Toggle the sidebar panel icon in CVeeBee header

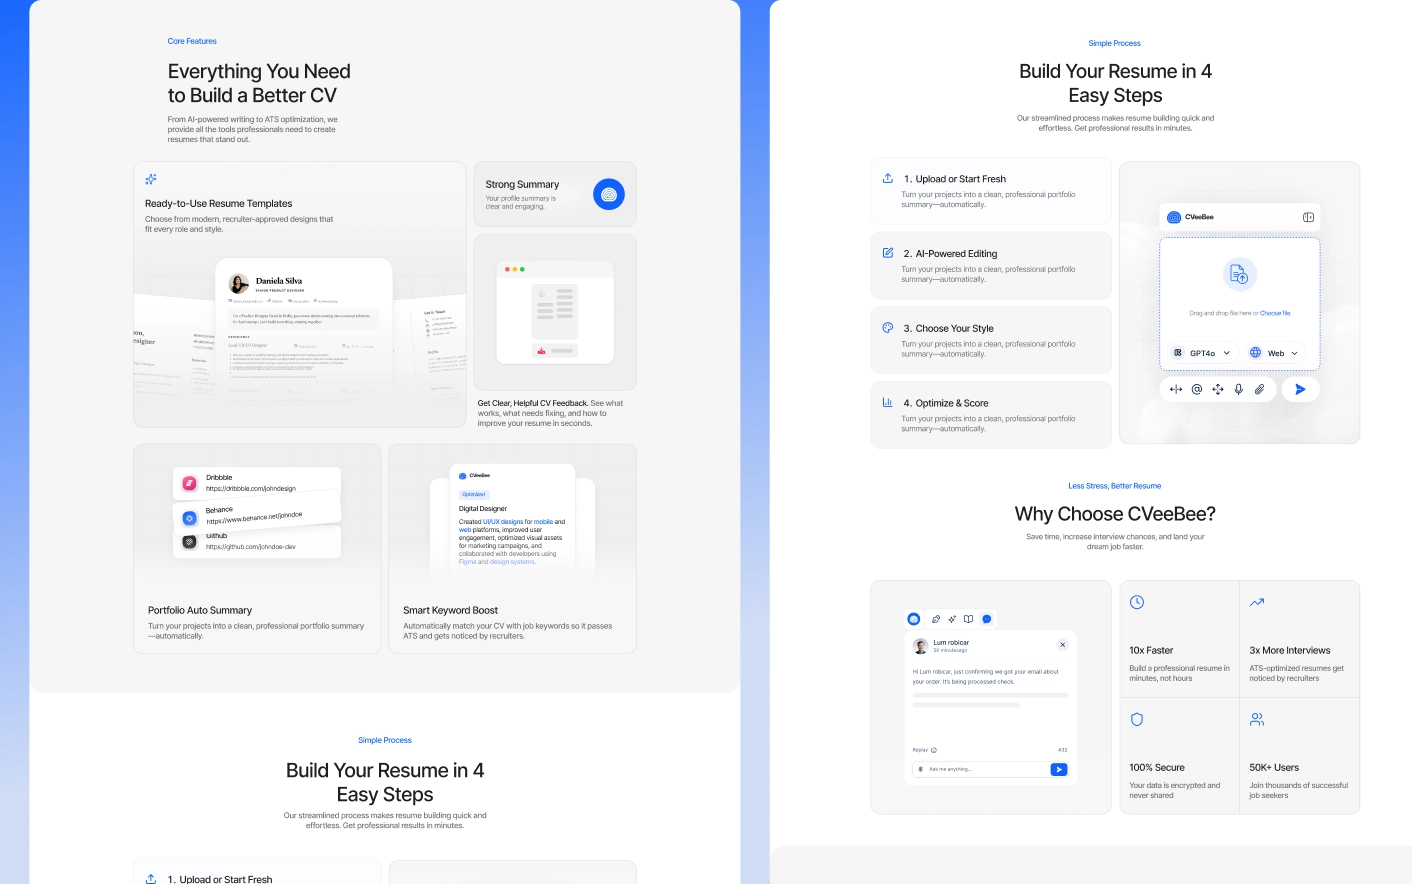click(1308, 217)
